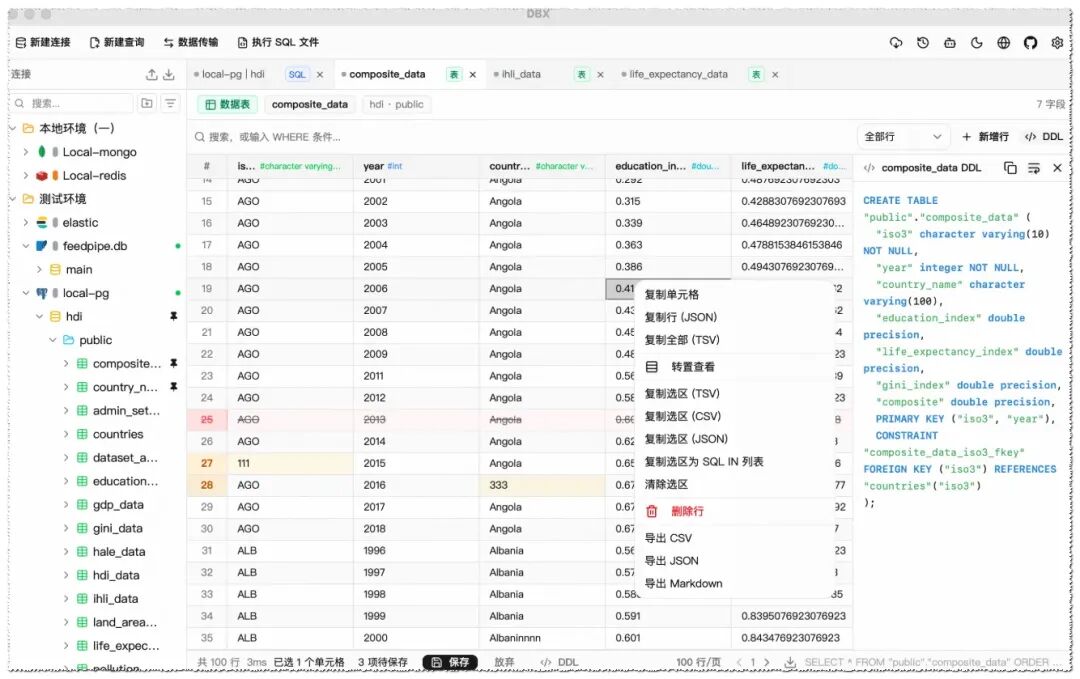Open the 全部行 rows dropdown
Screen dimensions: 1080x679
[x=903, y=136]
